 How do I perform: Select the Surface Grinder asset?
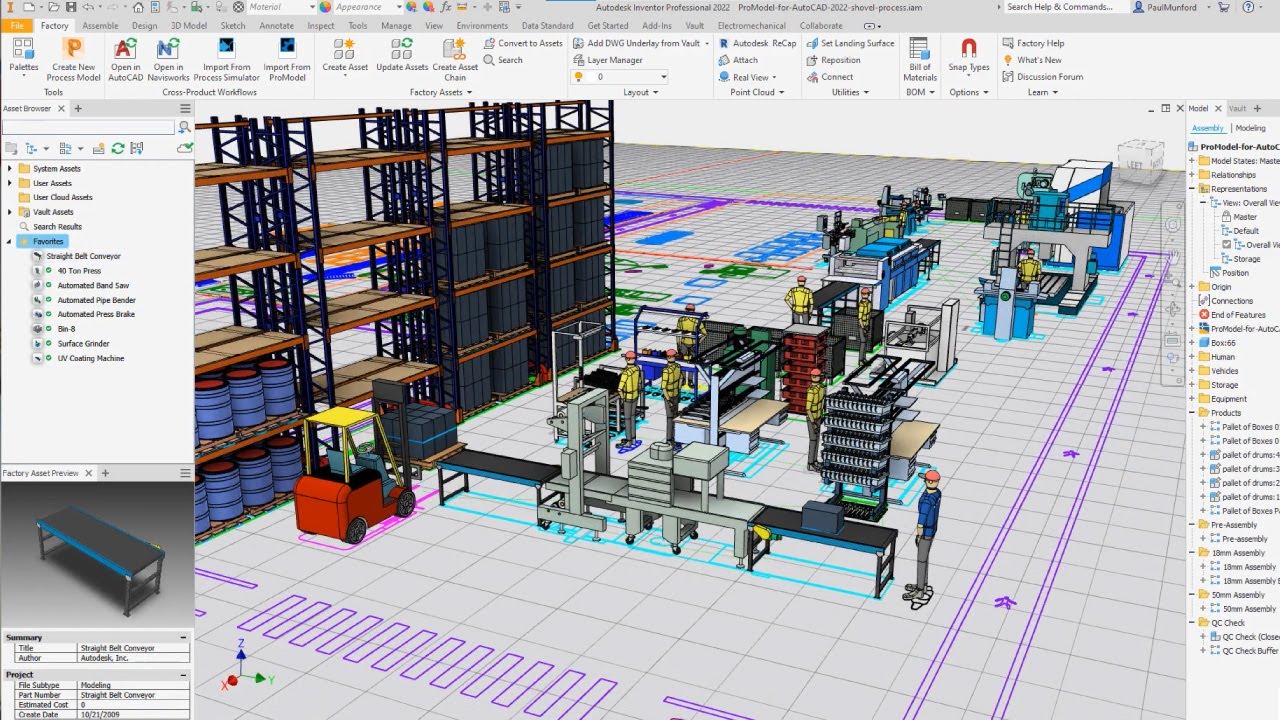point(83,343)
